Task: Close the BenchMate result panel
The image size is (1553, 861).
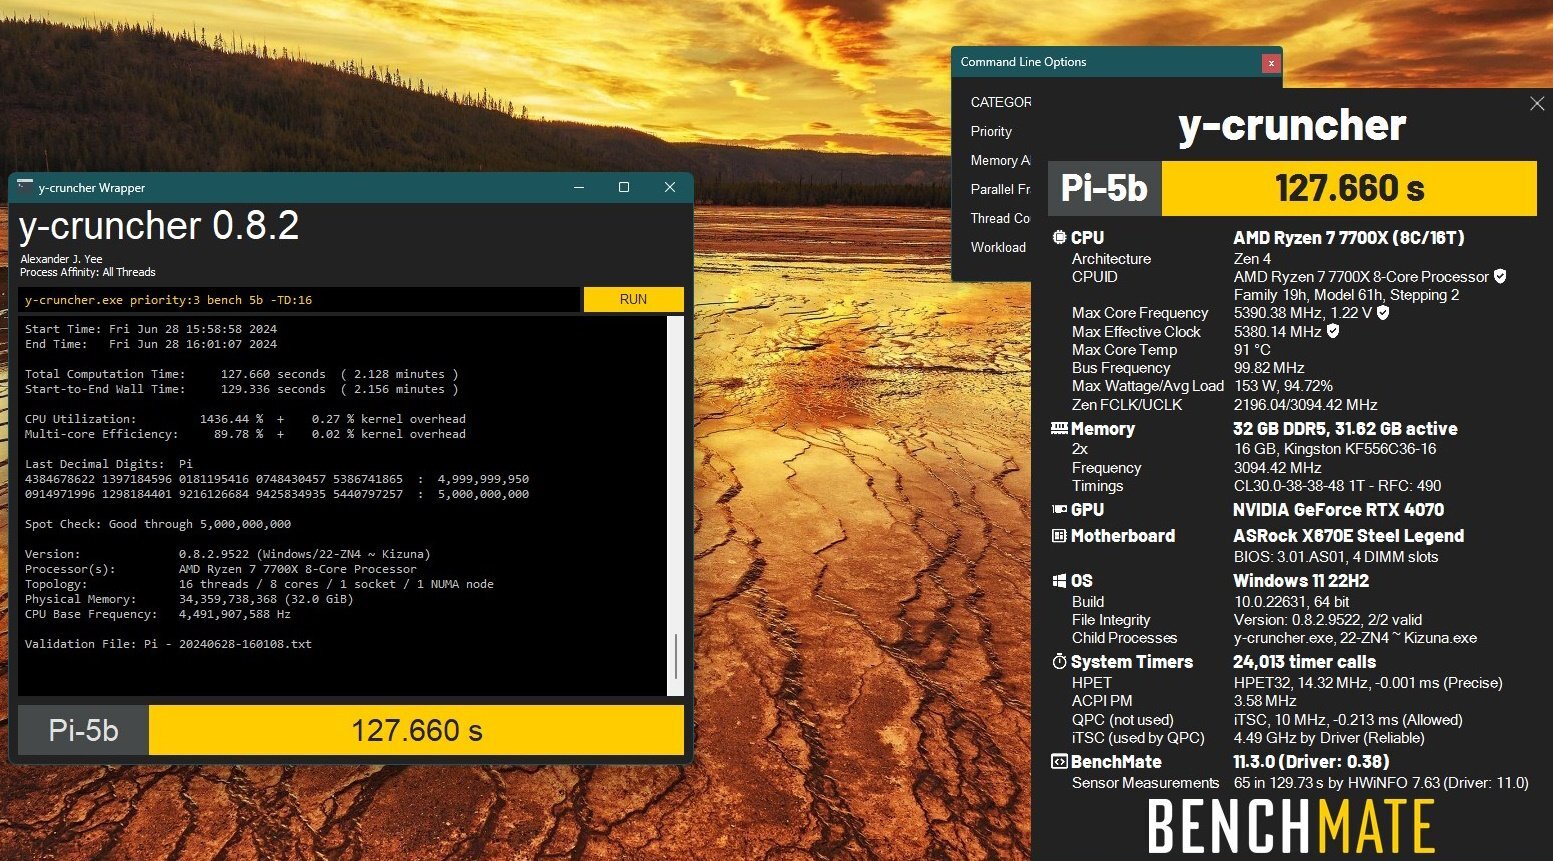Action: point(1537,103)
